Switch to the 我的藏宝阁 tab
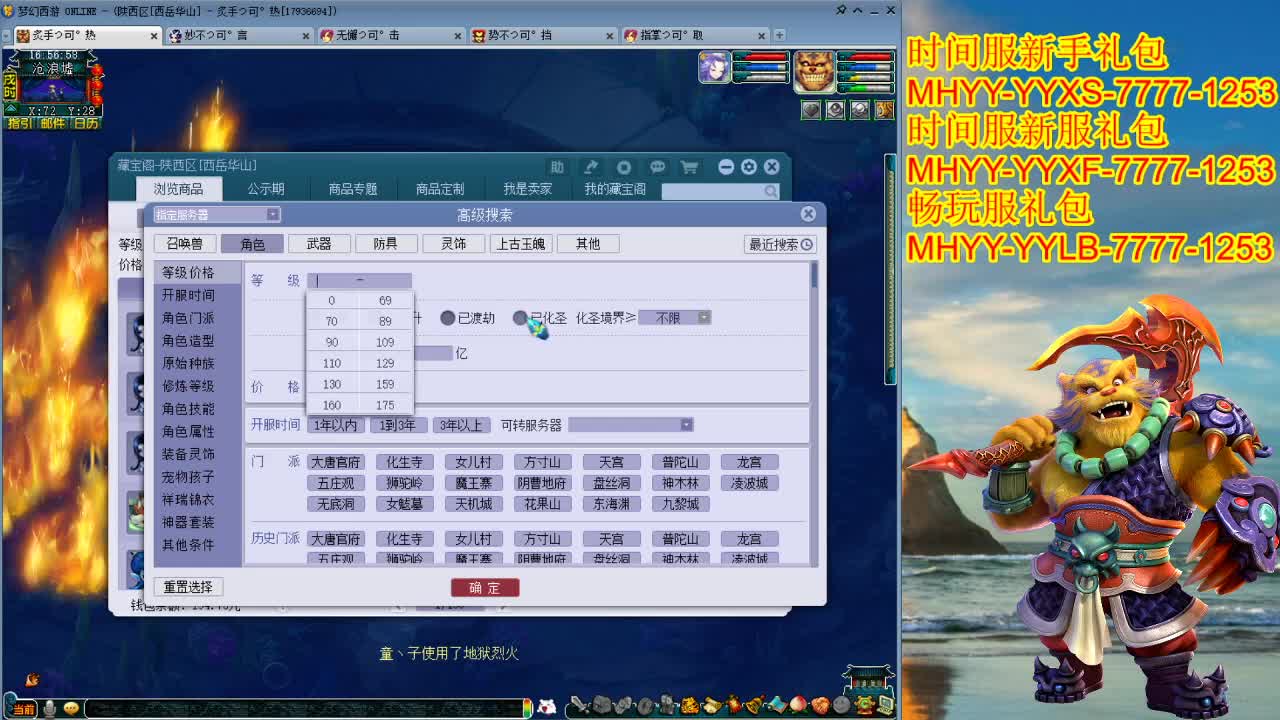The width and height of the screenshot is (1280, 720). 615,189
